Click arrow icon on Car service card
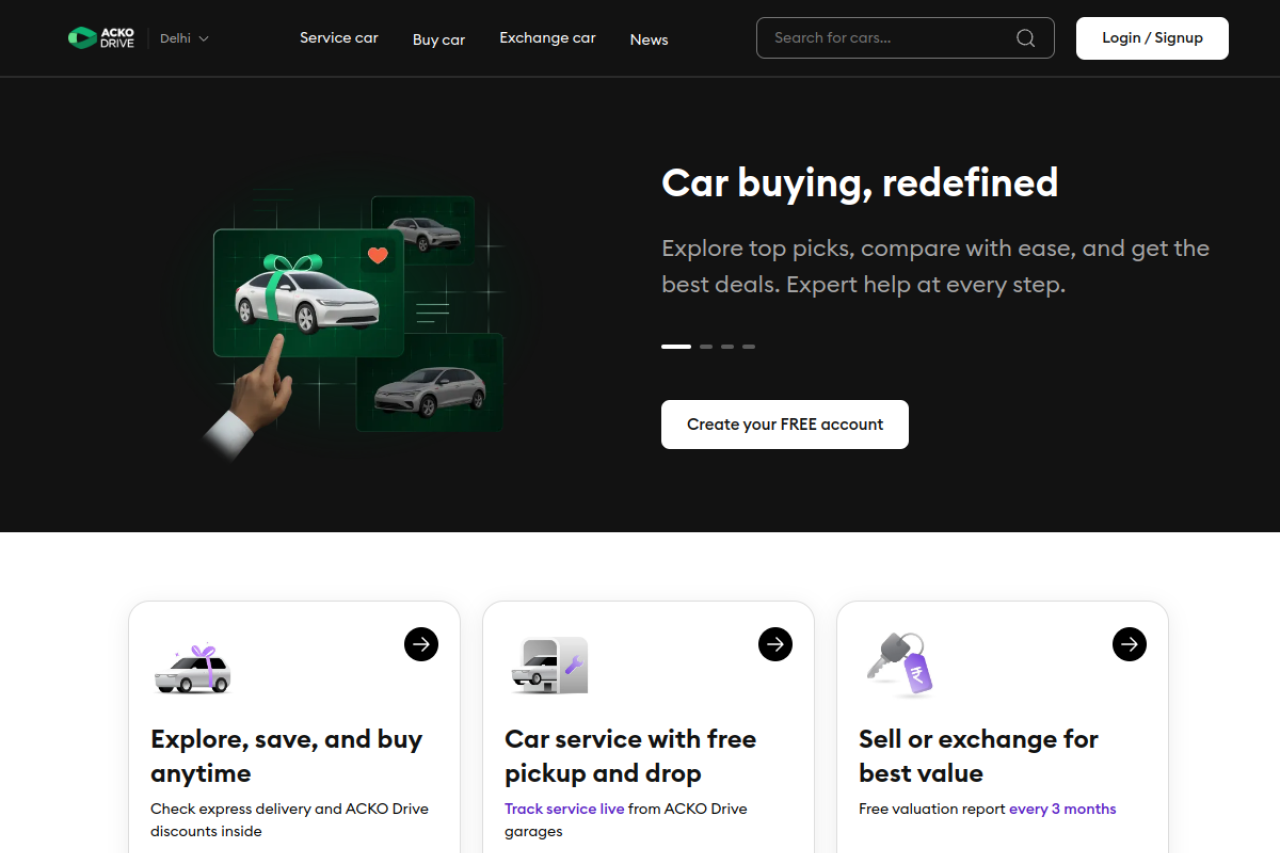 pyautogui.click(x=775, y=644)
